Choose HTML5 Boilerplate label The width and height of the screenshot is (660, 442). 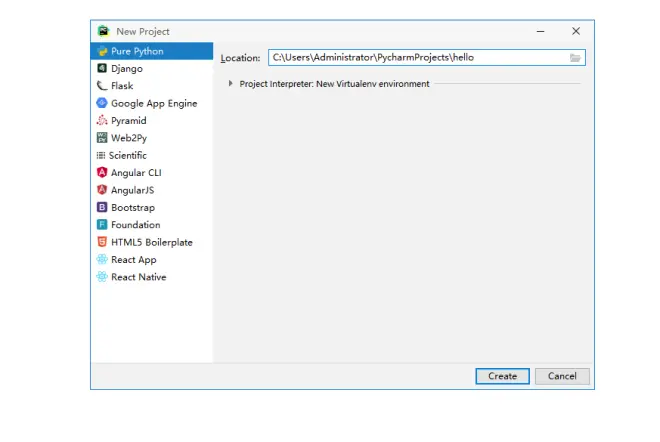152,242
